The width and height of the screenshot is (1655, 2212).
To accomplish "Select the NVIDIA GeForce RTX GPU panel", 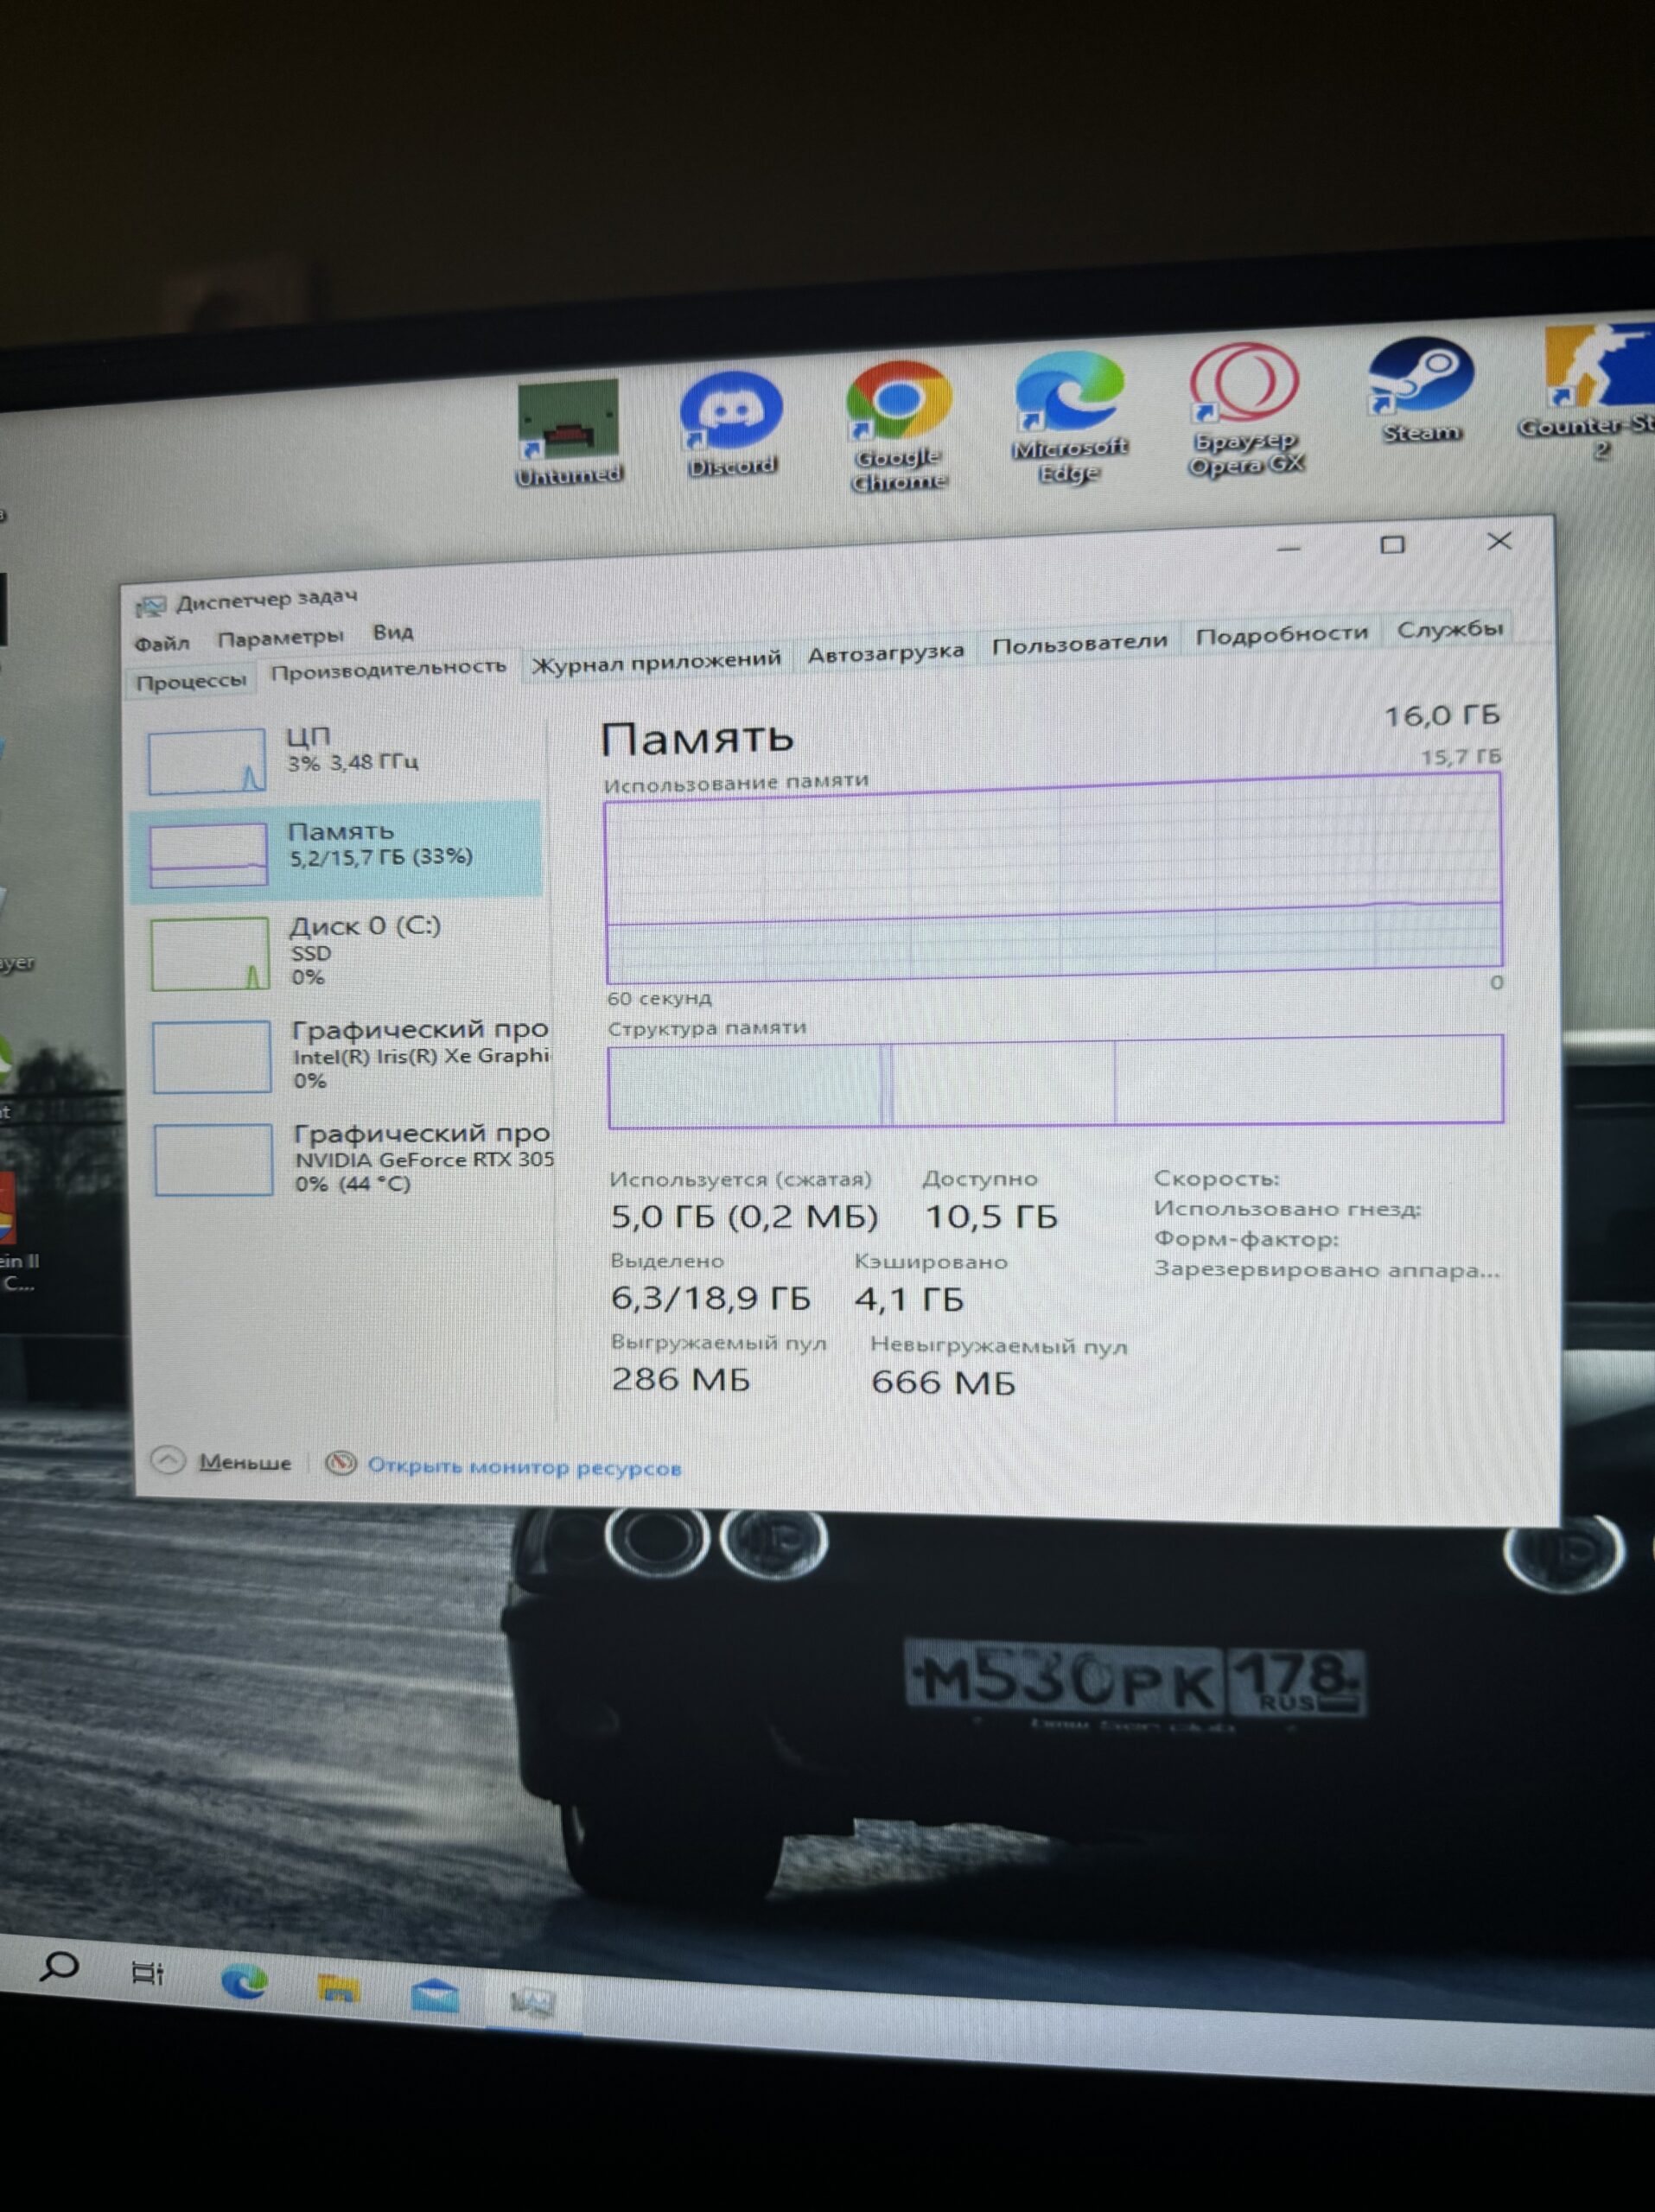I will (x=350, y=1160).
